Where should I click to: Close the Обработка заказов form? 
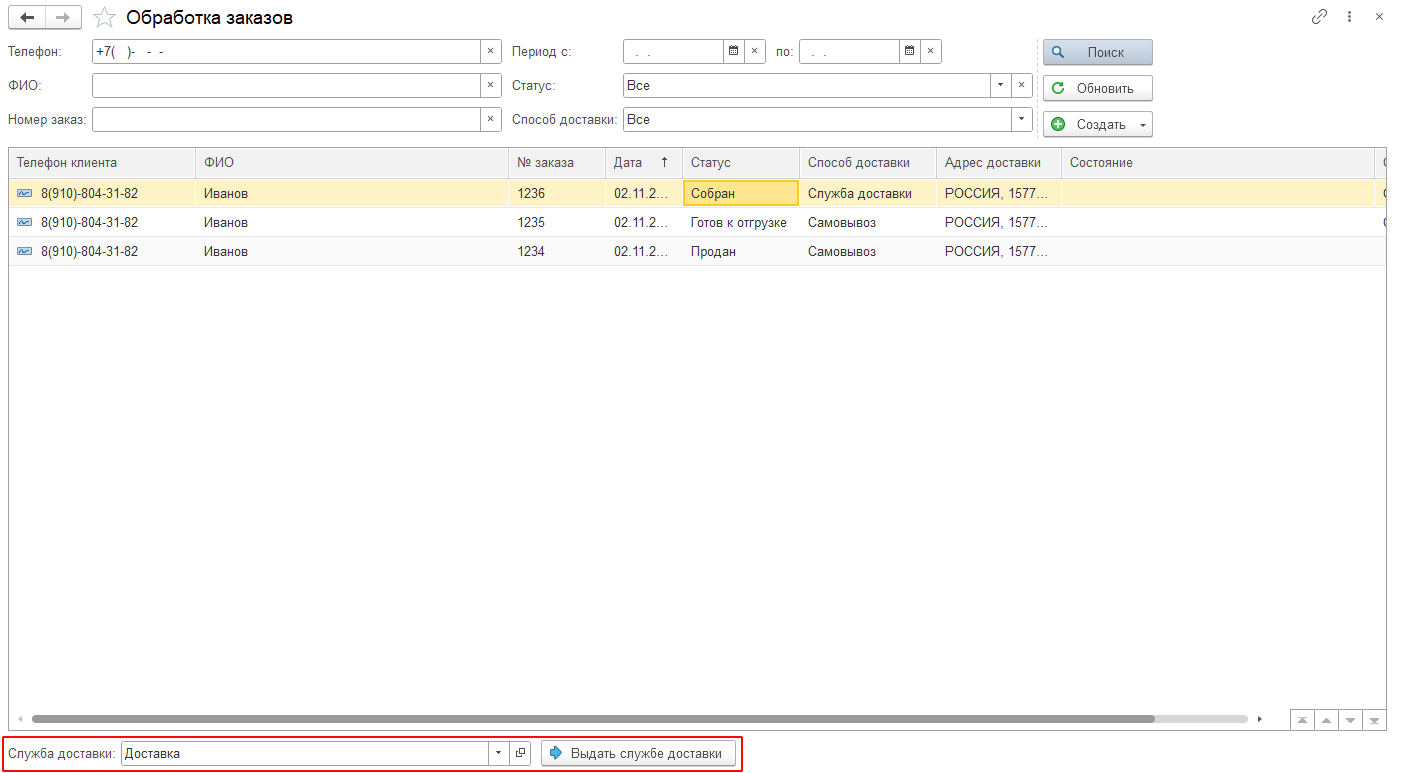(1380, 17)
